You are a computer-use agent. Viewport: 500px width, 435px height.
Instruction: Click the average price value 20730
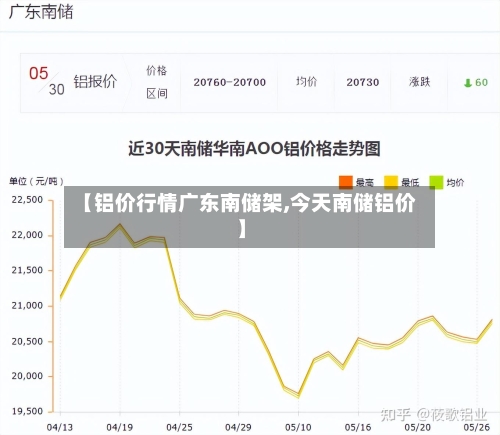click(363, 82)
